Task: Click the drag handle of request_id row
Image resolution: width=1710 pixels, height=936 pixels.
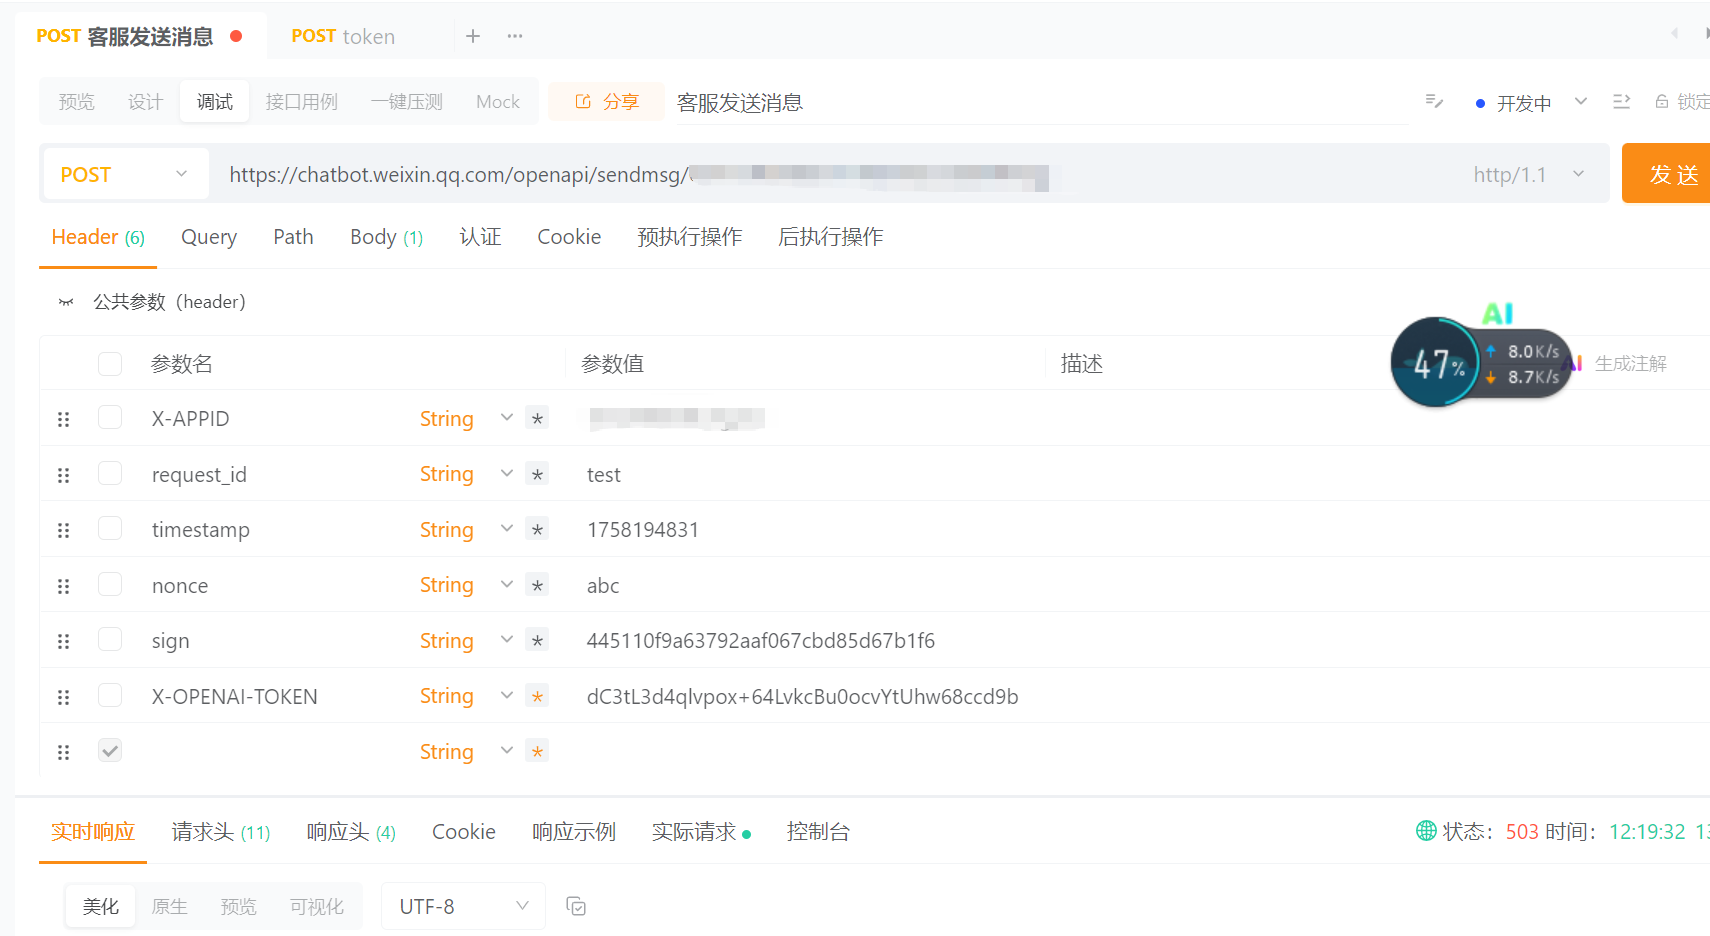Action: tap(64, 475)
